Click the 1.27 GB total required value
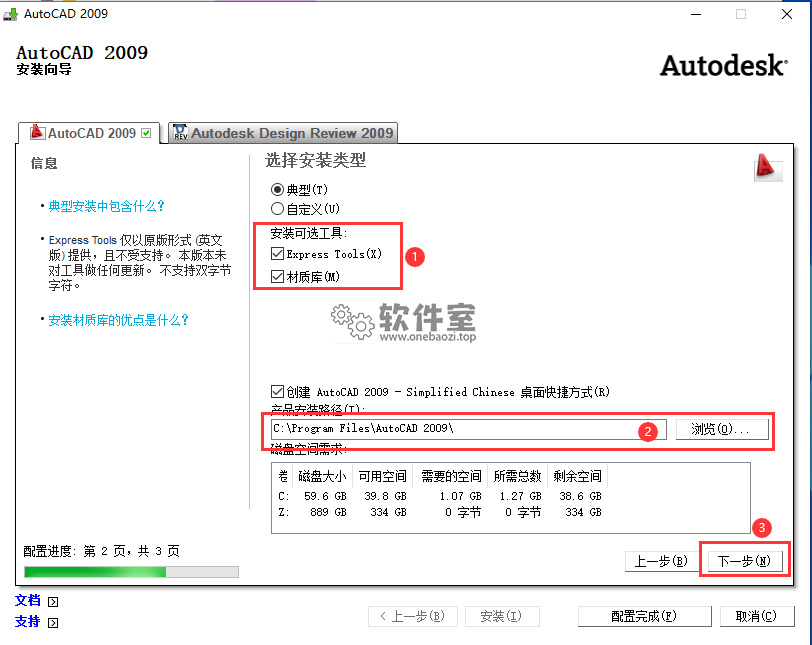Viewport: 812px width, 645px height. (x=520, y=496)
